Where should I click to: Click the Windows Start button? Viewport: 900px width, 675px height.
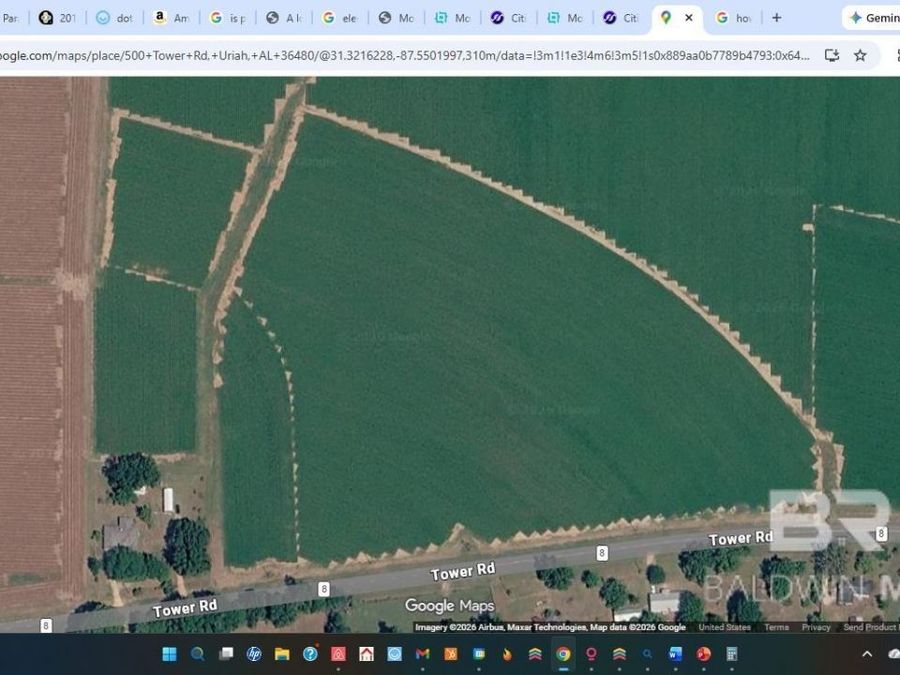click(167, 655)
